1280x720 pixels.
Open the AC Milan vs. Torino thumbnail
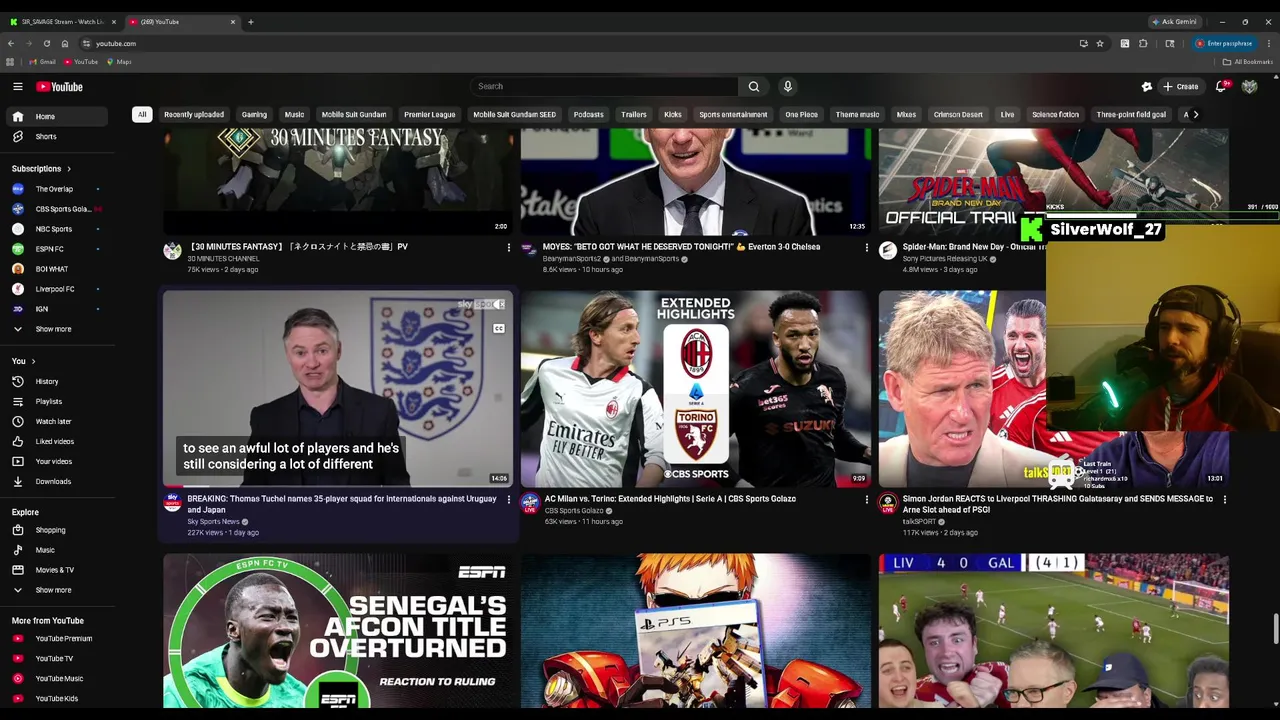(x=695, y=388)
